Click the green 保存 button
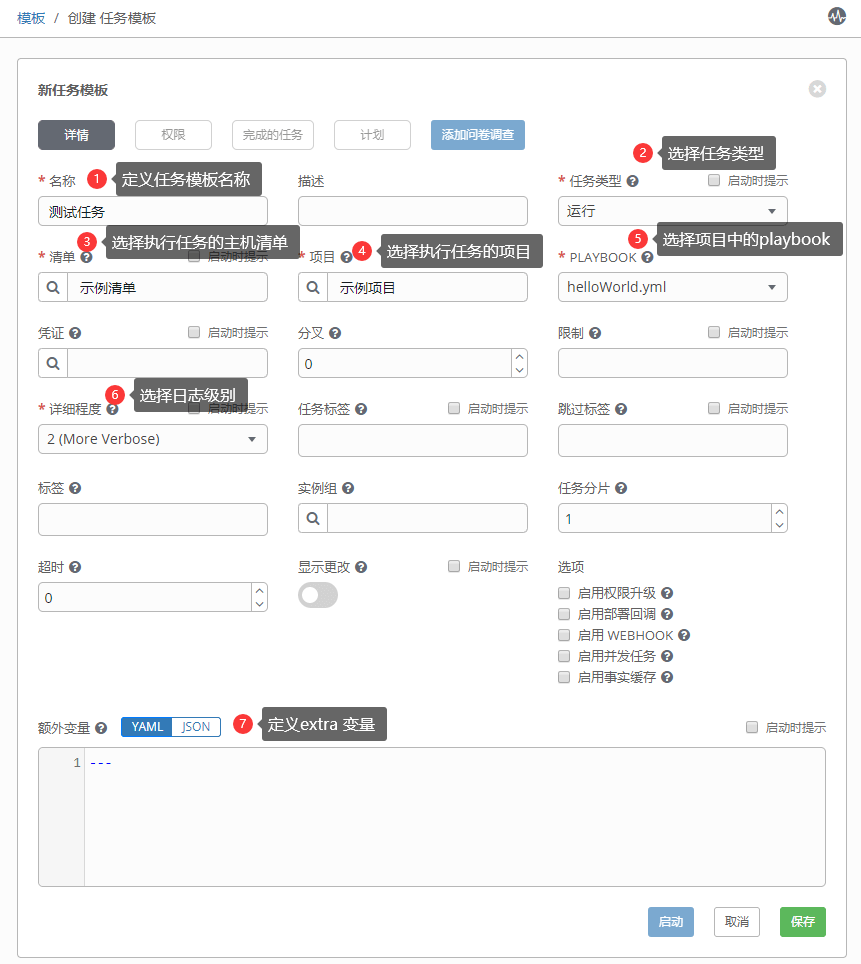The width and height of the screenshot is (861, 964). (x=802, y=922)
